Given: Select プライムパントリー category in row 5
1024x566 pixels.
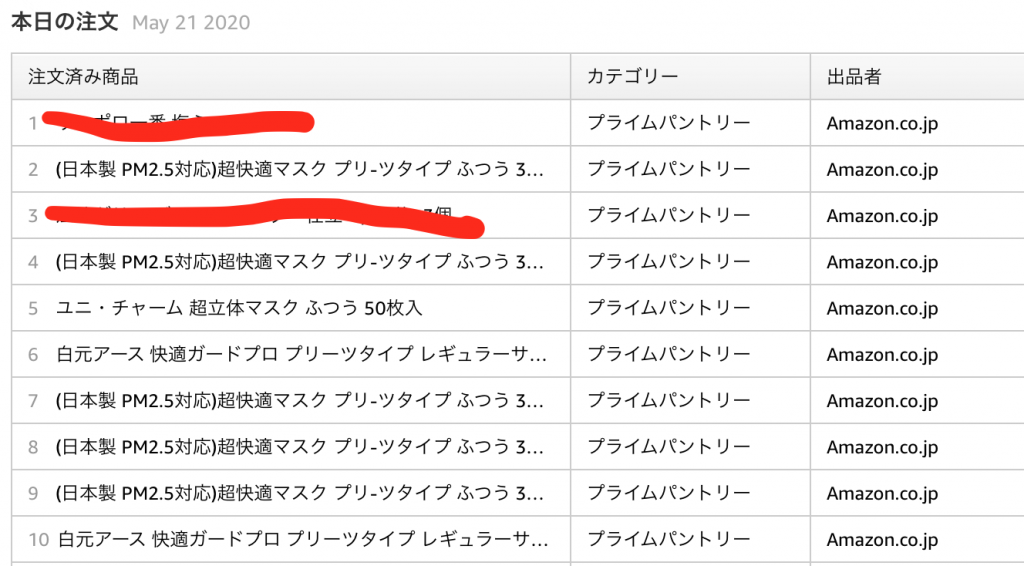Looking at the screenshot, I should (x=669, y=307).
